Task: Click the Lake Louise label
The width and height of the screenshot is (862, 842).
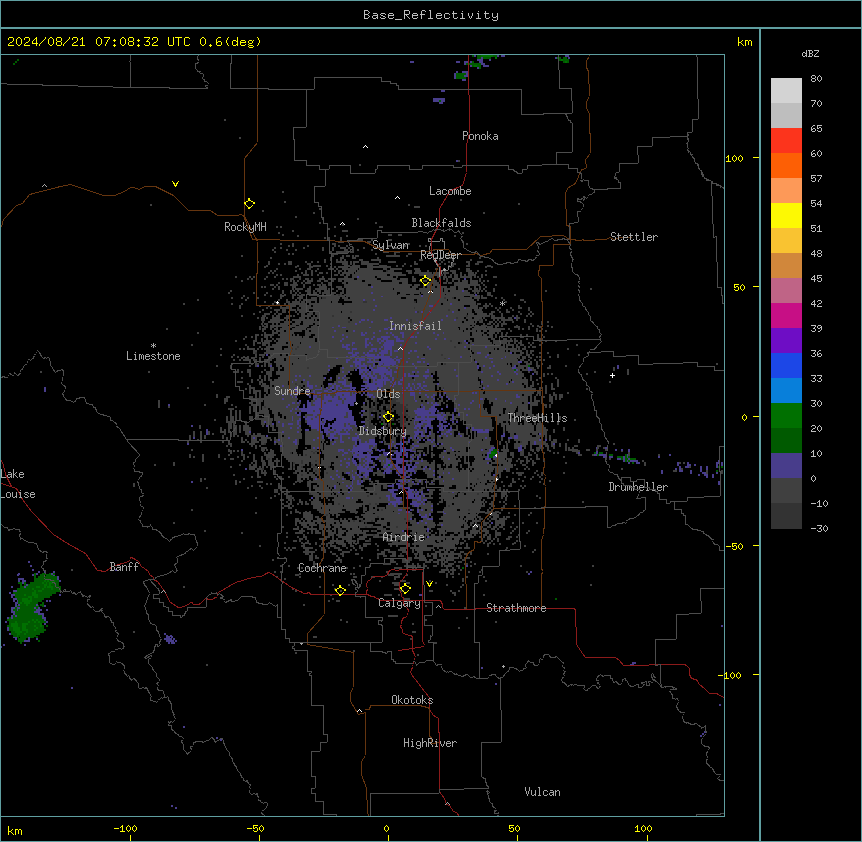Action: point(18,484)
